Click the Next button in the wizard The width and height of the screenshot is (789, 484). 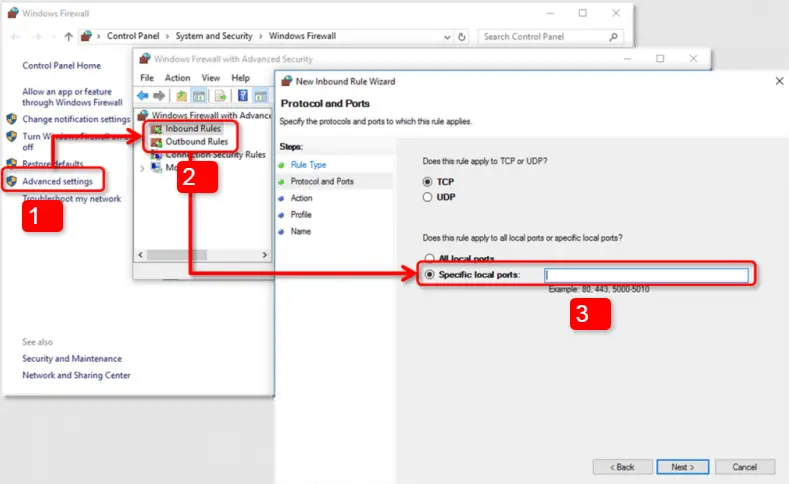pyautogui.click(x=683, y=467)
